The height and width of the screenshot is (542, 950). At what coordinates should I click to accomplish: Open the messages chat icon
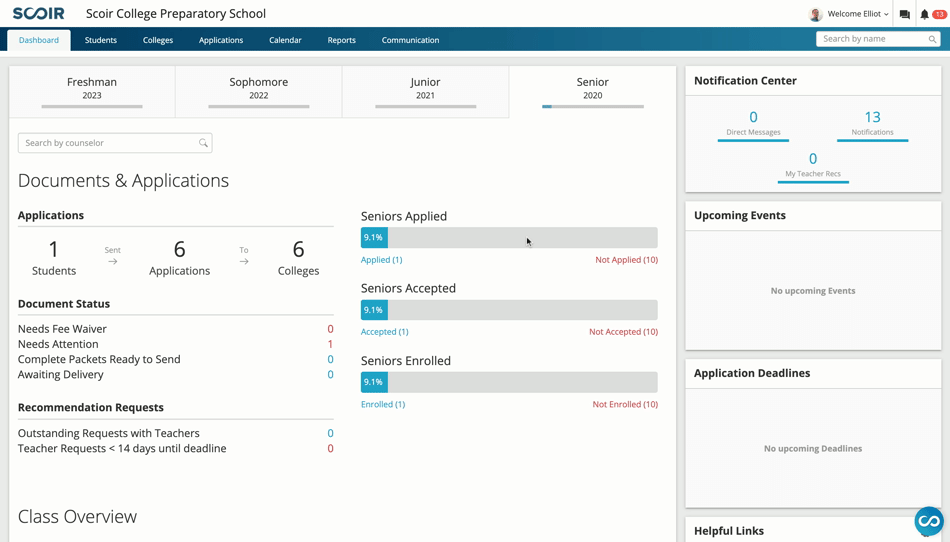905,14
